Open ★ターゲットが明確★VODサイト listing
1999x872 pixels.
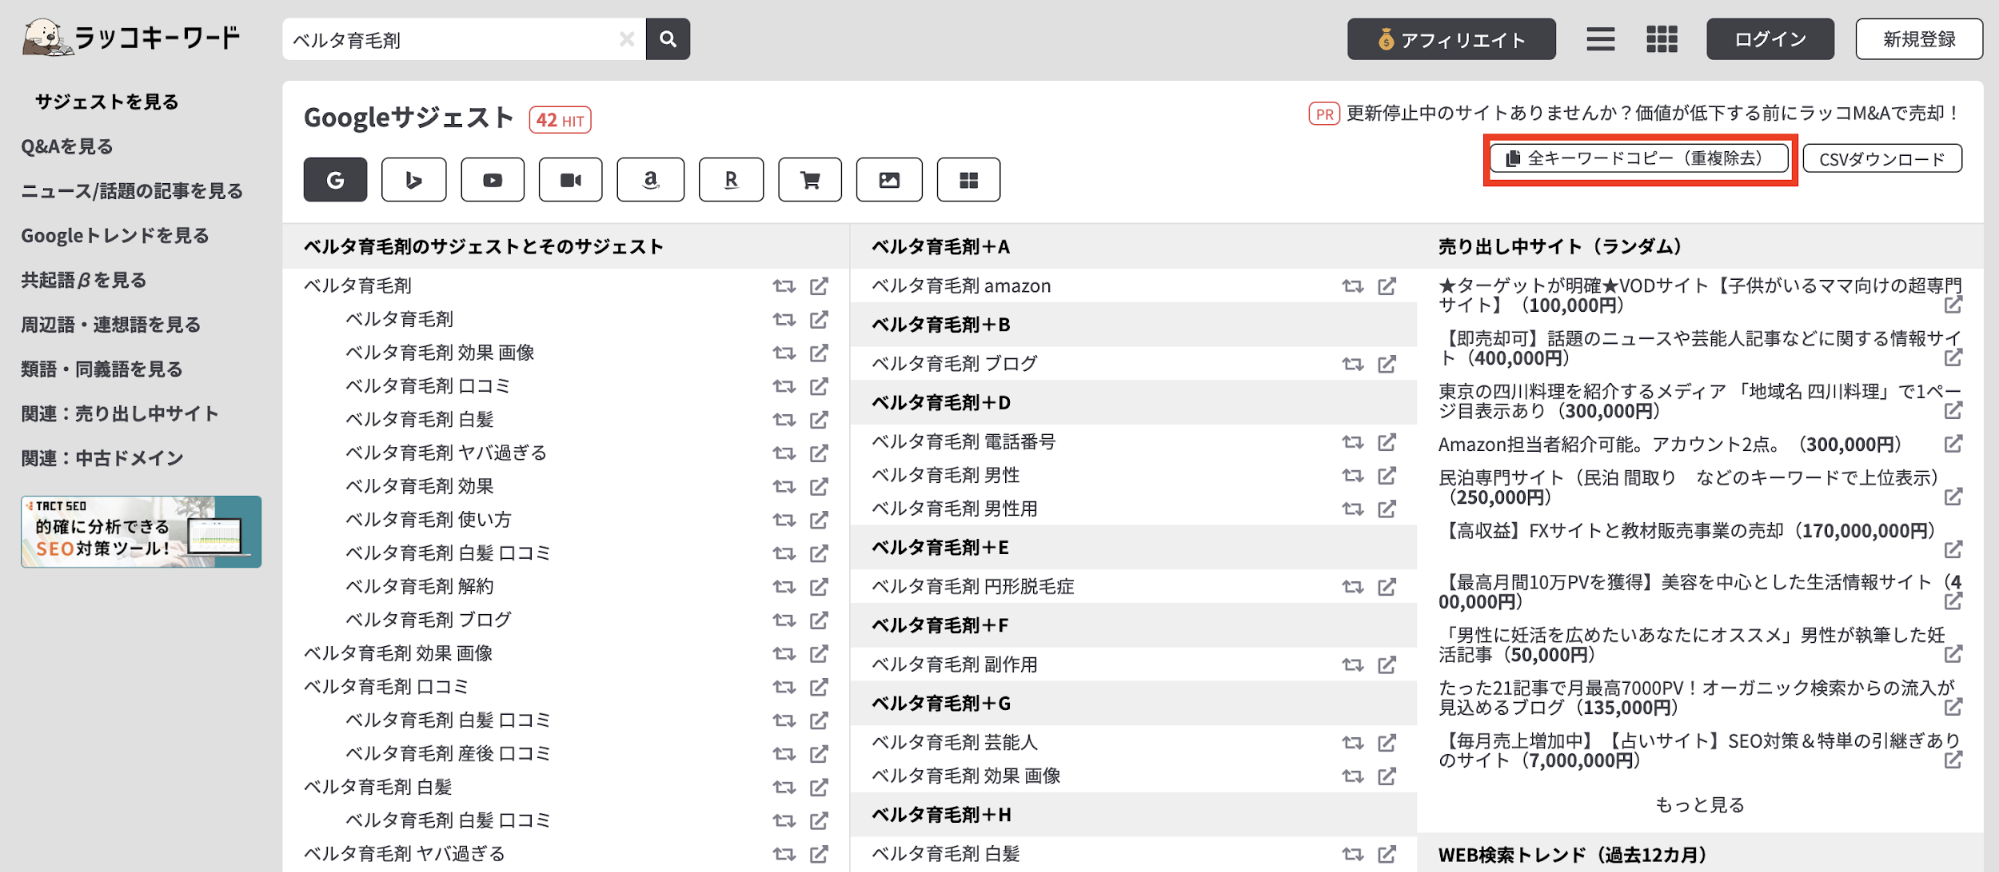[1700, 295]
